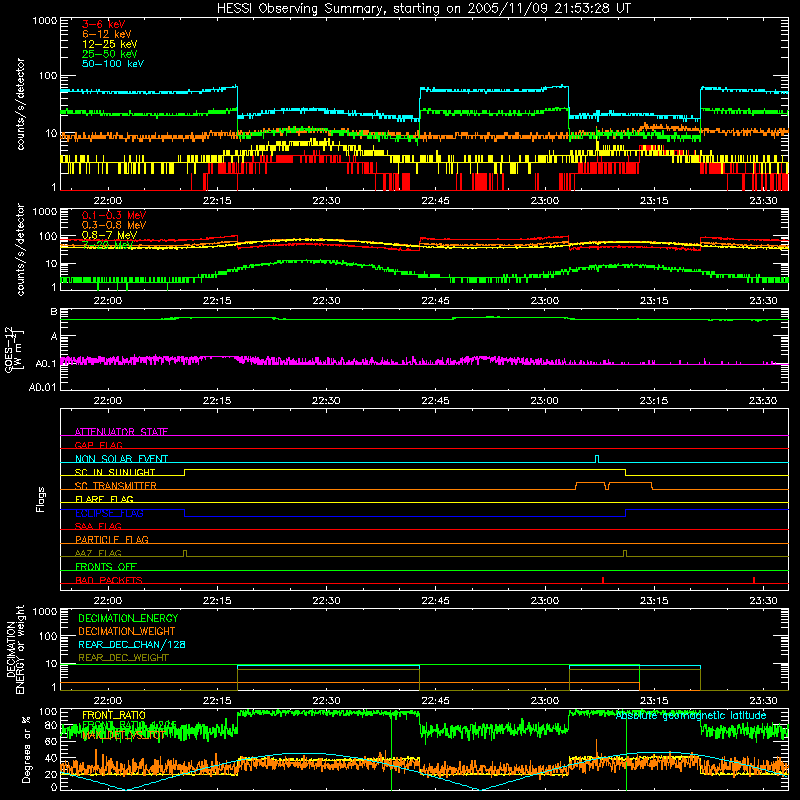Viewport: 800px width, 800px height.
Task: Select the NON_SOLAR_EVENT flag label
Action: point(121,459)
